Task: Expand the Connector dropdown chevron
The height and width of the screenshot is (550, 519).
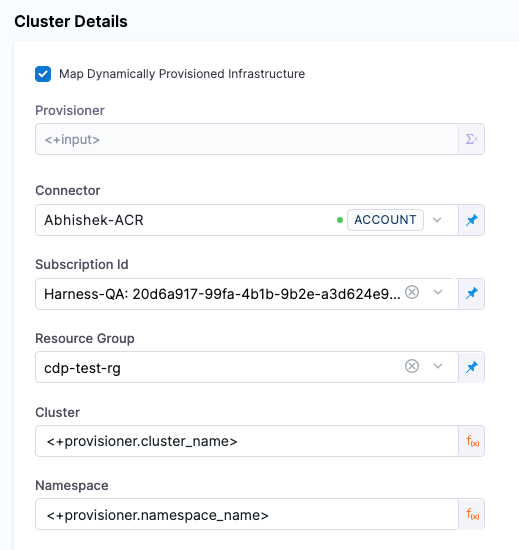Action: click(437, 220)
